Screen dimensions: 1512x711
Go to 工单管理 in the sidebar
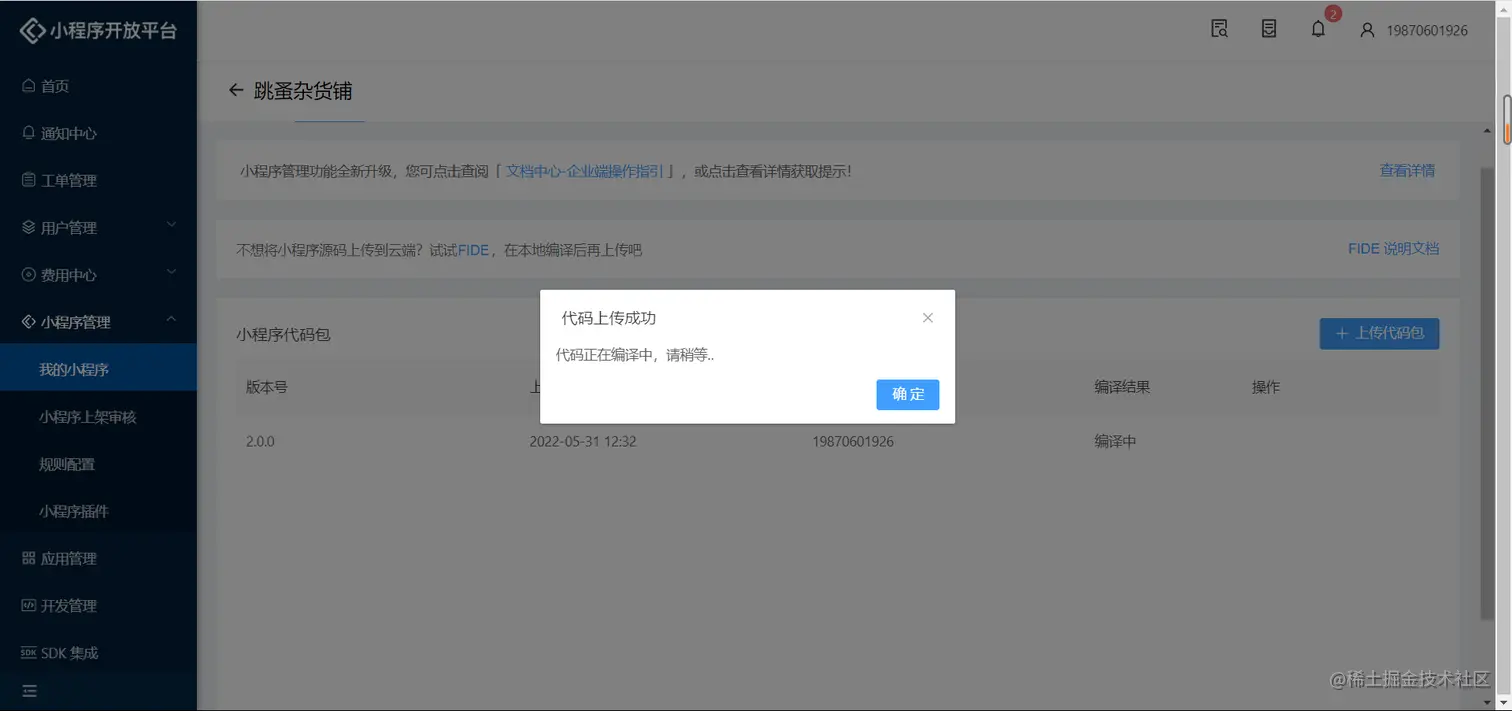(x=98, y=180)
